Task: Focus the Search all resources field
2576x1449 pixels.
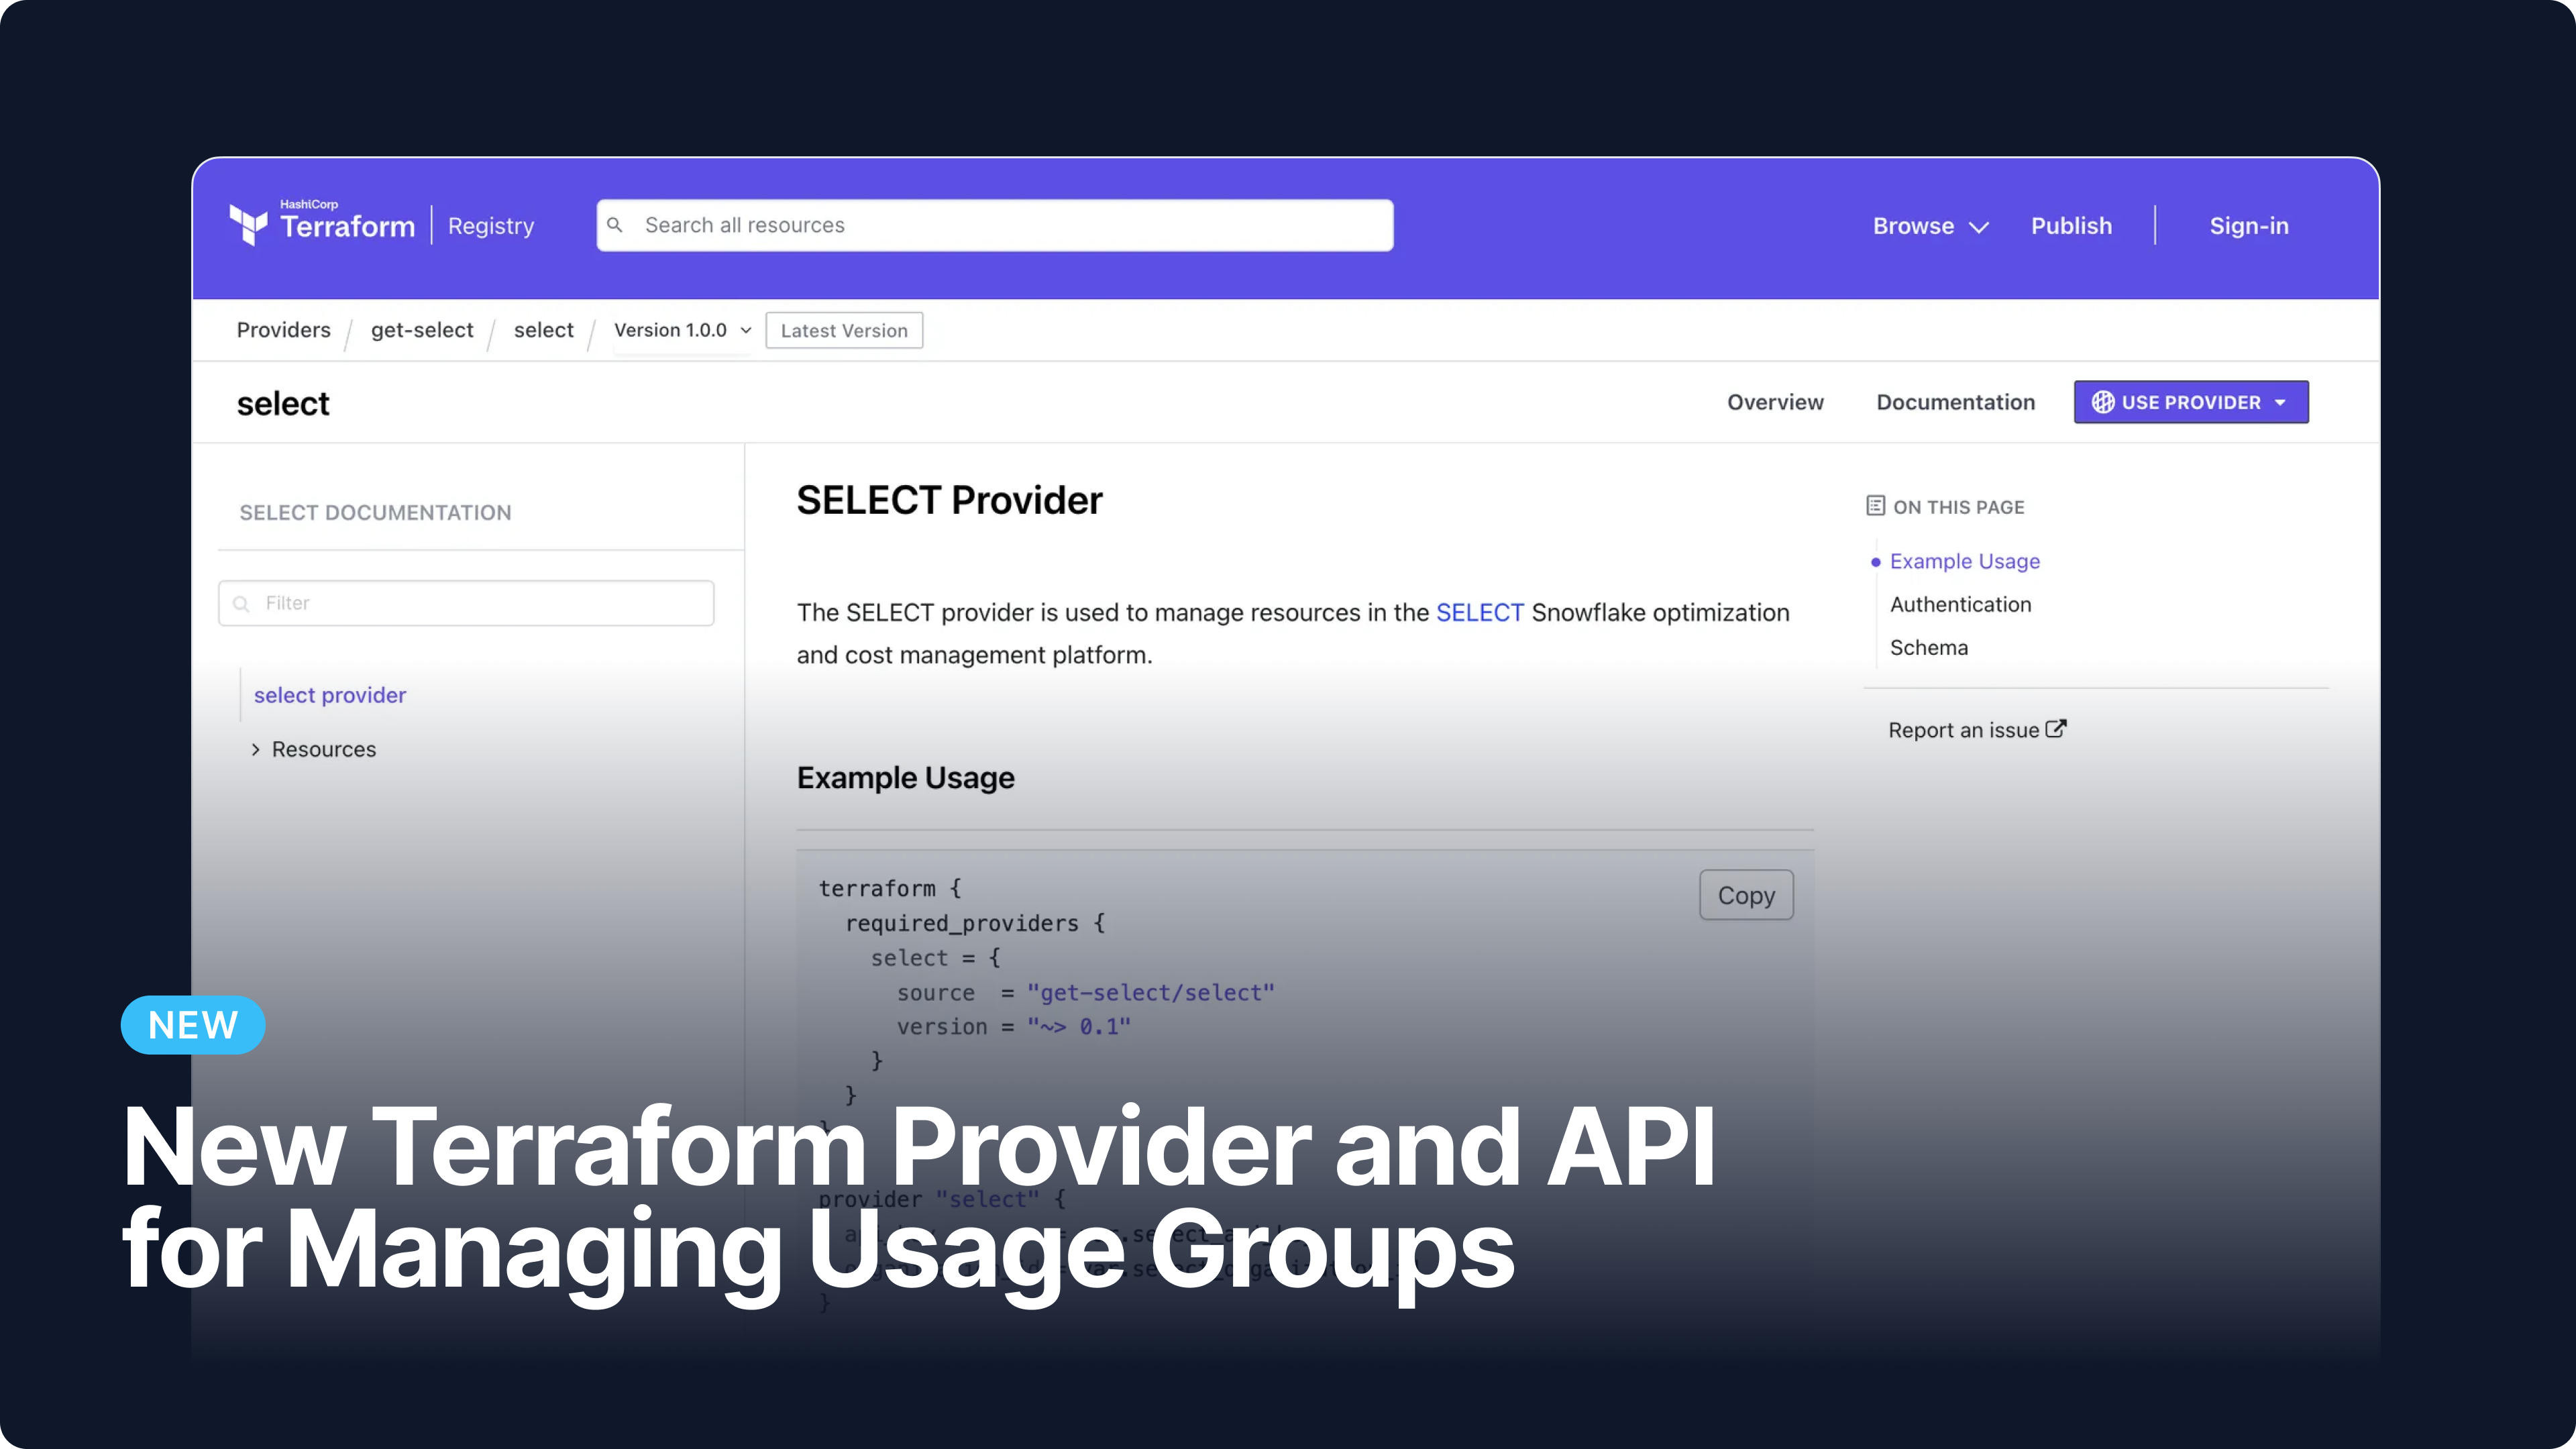Action: click(994, 225)
